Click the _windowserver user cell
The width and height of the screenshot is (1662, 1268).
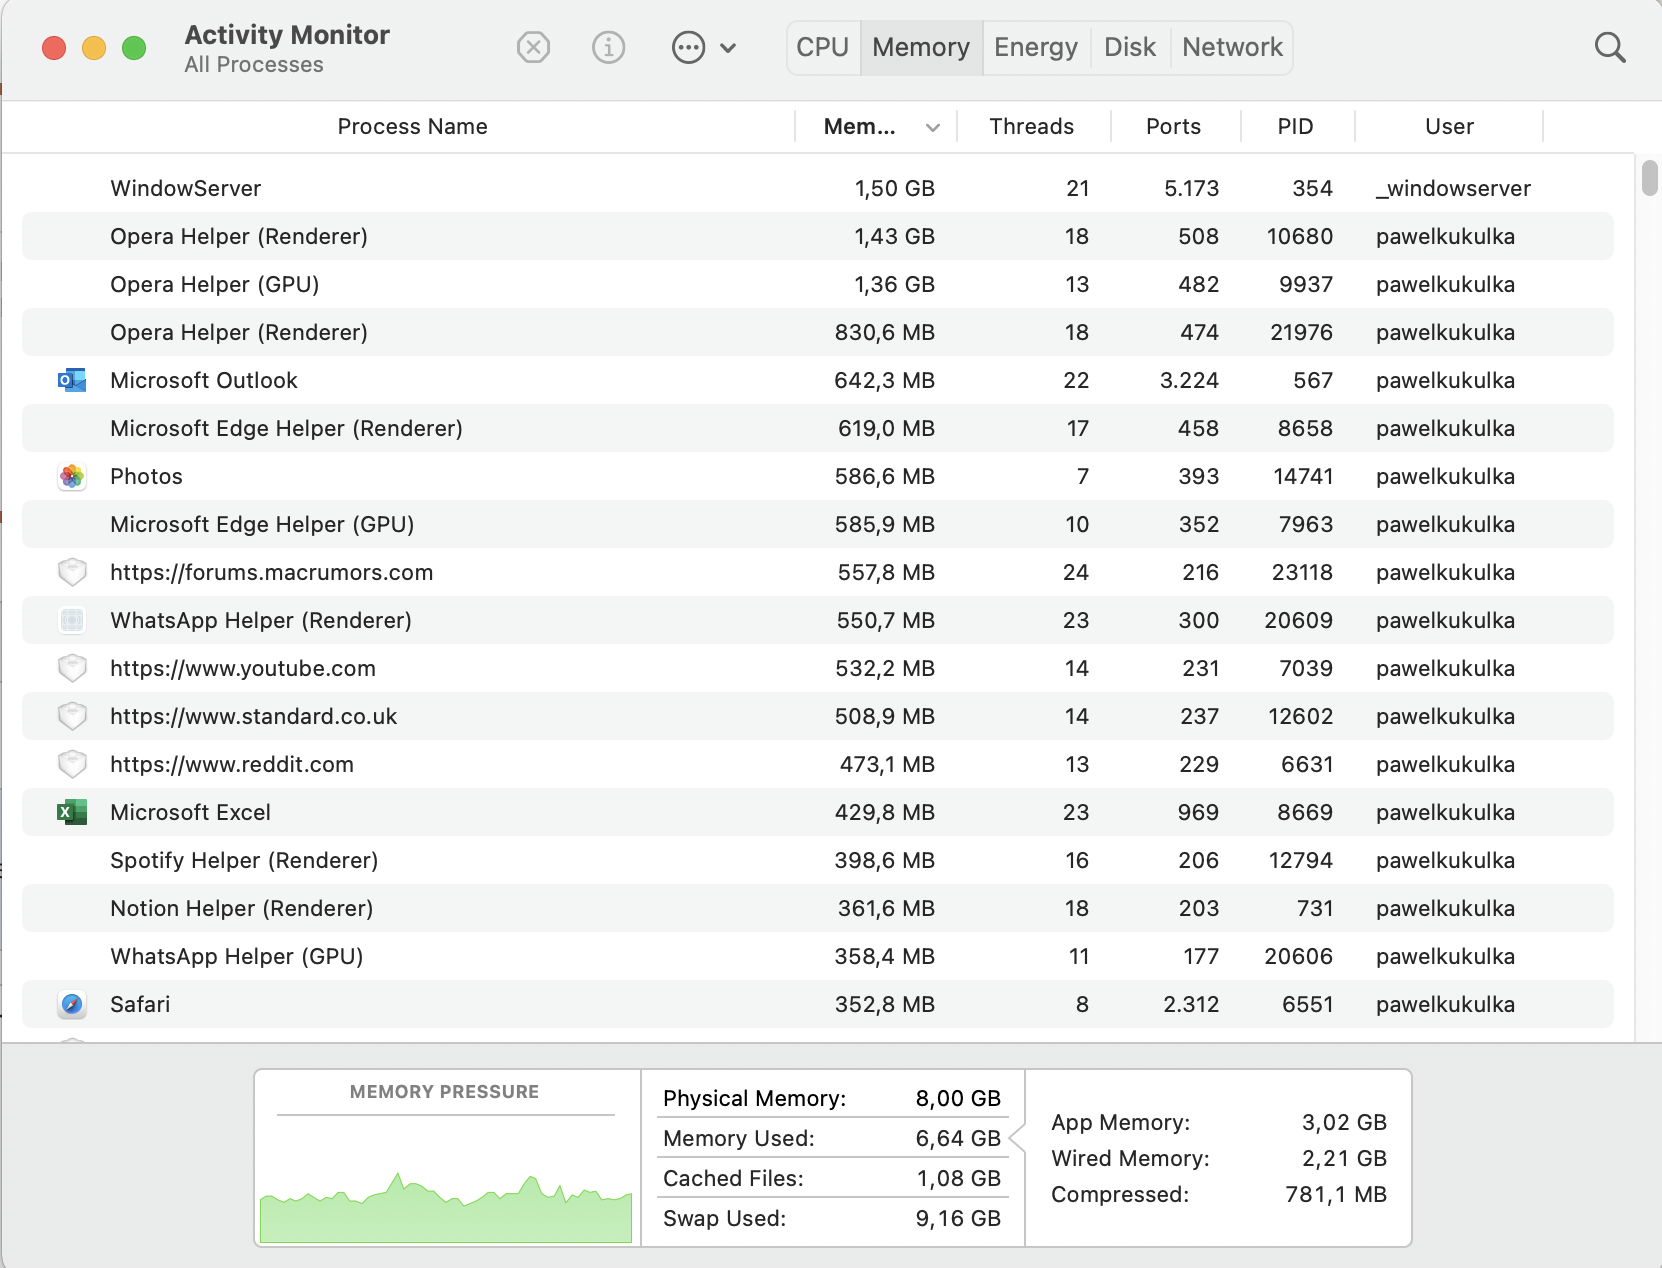click(1453, 188)
